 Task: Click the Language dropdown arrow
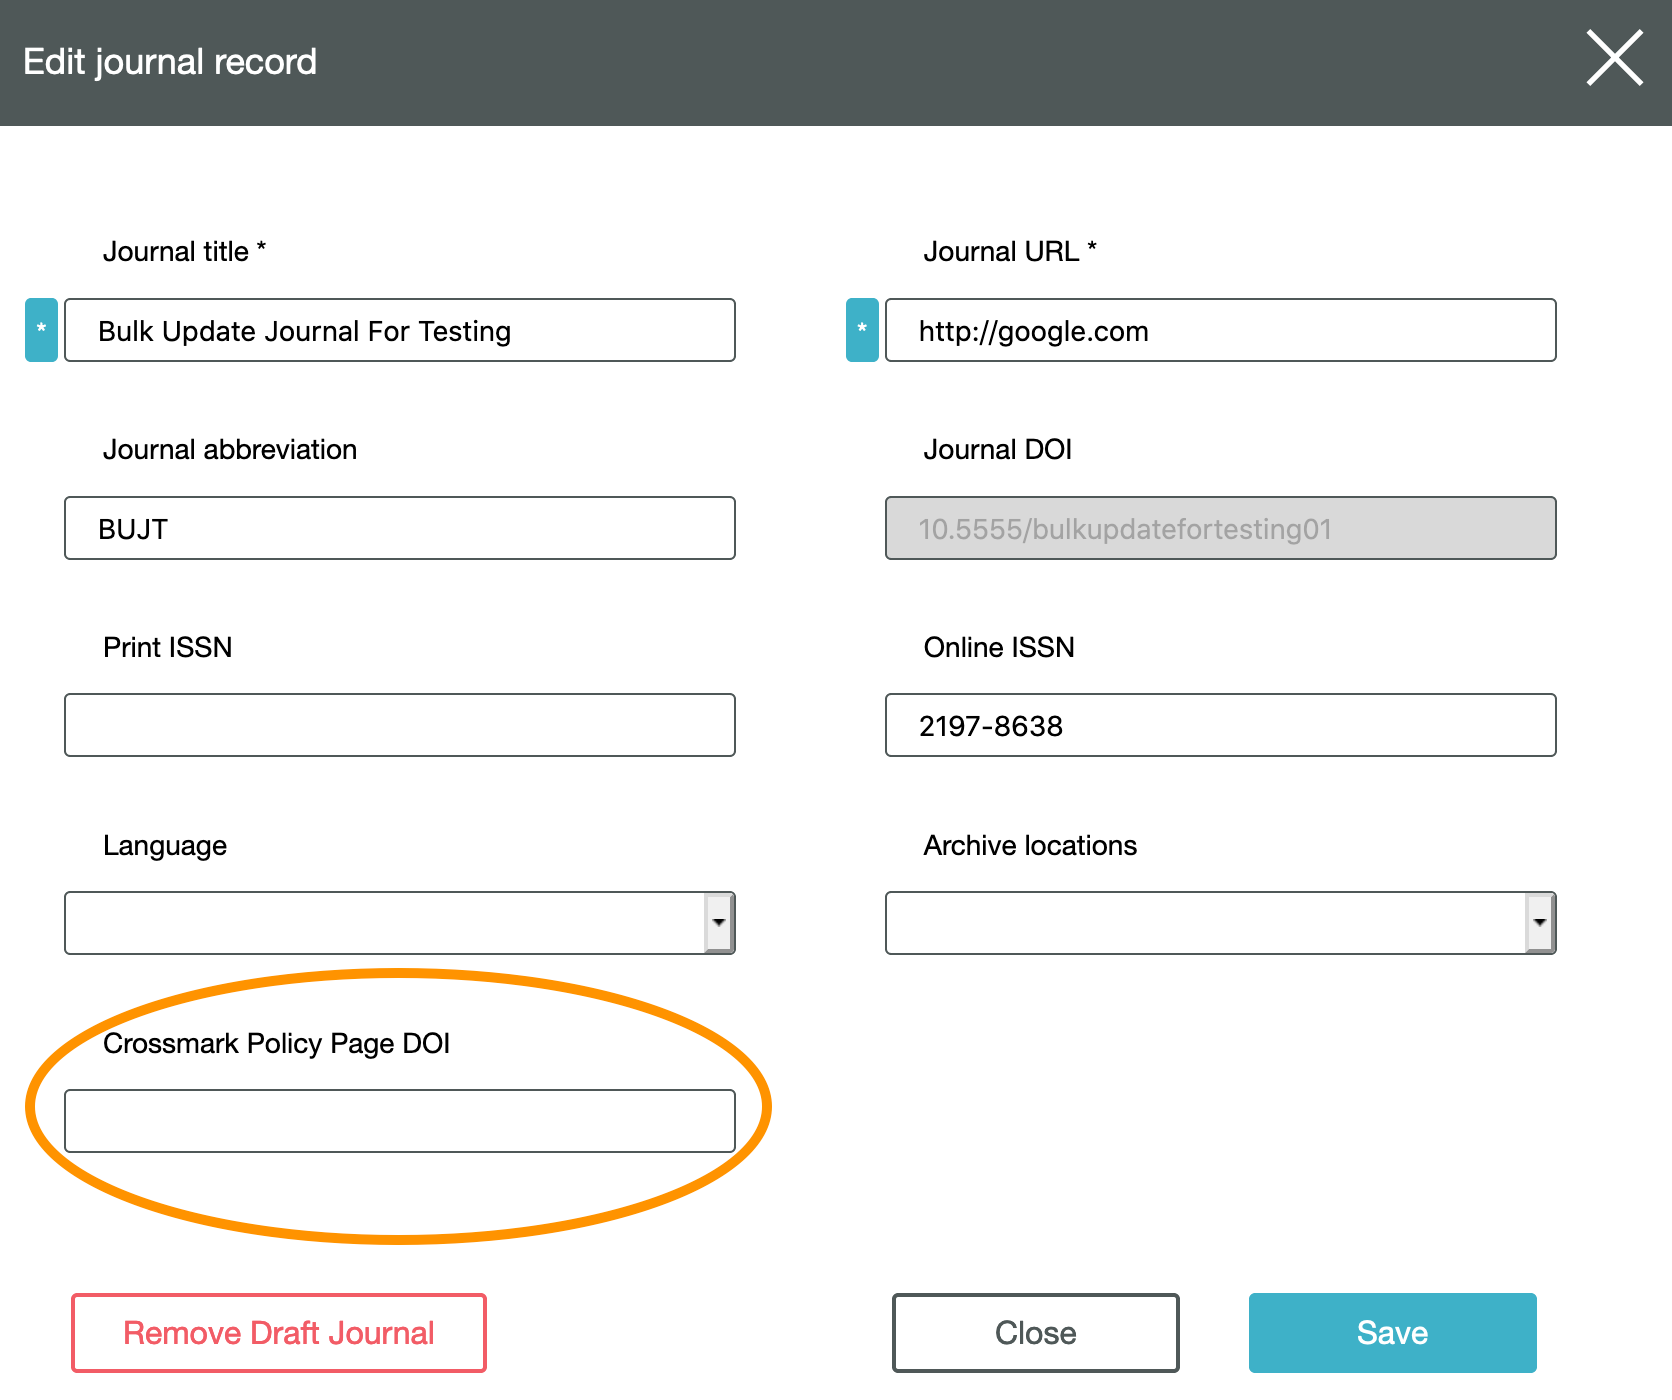pos(718,923)
